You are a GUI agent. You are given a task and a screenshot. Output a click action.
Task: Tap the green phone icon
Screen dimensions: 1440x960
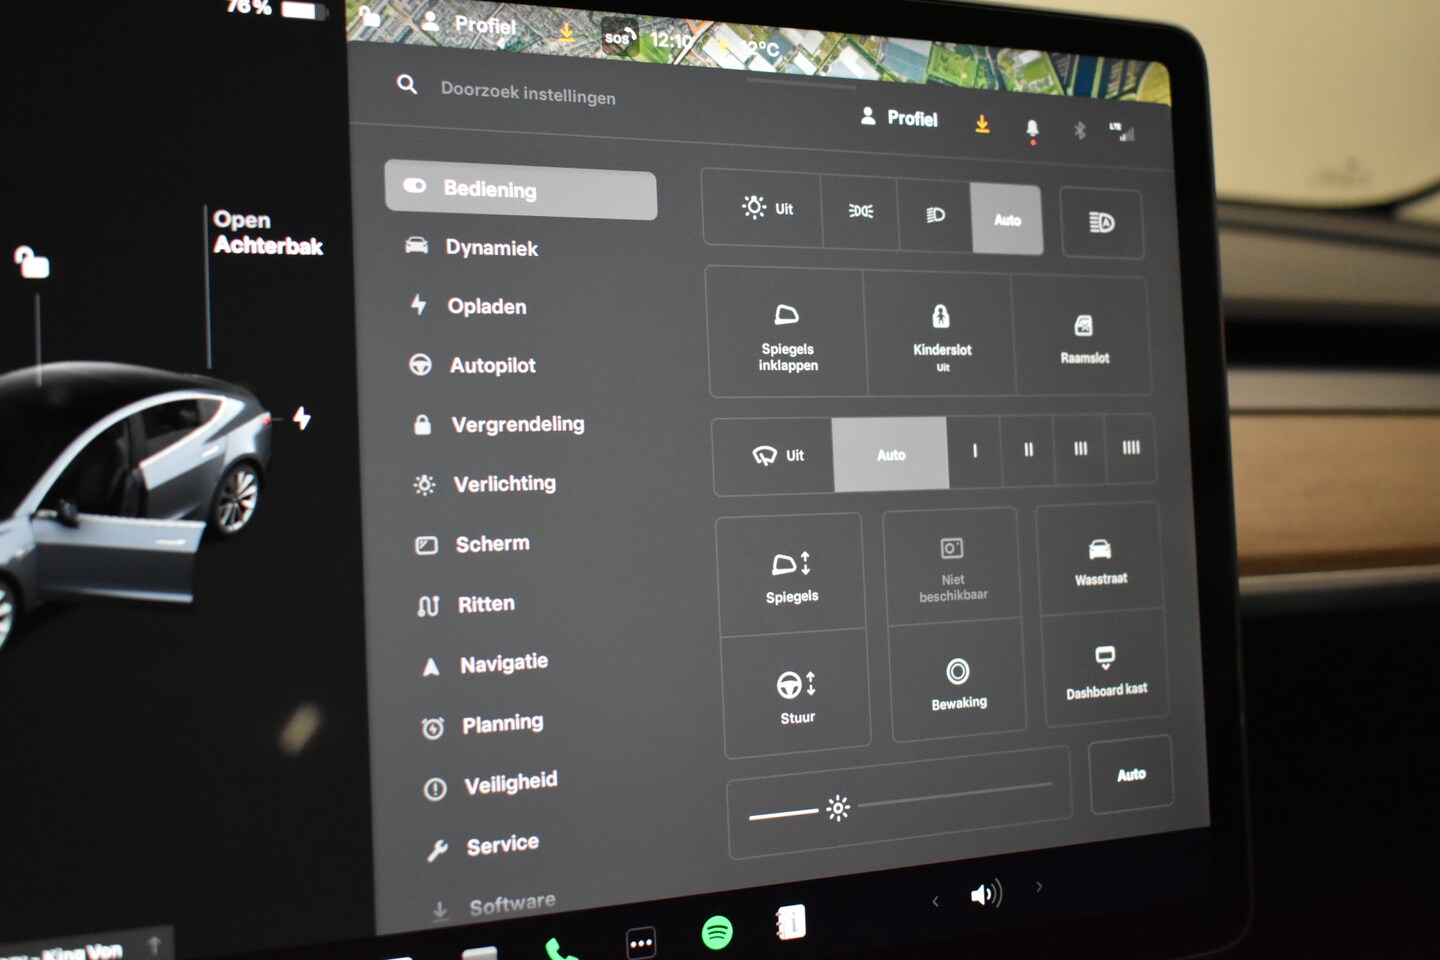[x=558, y=948]
